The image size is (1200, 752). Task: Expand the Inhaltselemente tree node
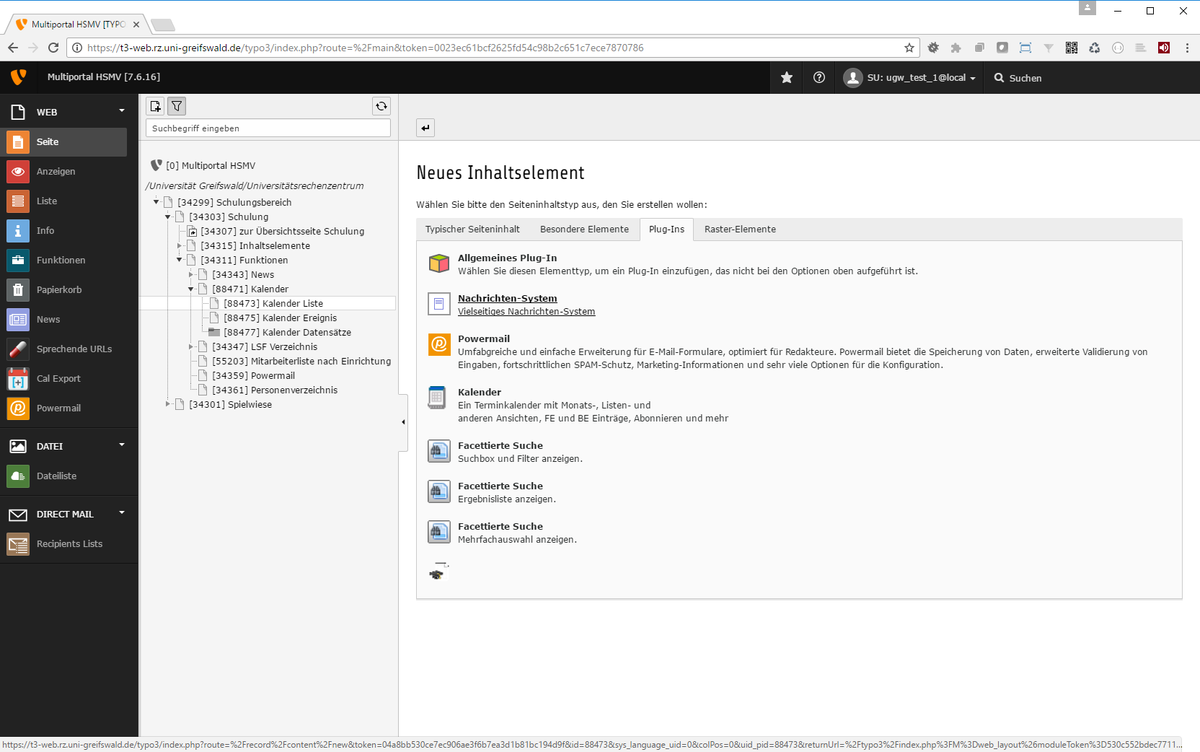click(x=179, y=246)
